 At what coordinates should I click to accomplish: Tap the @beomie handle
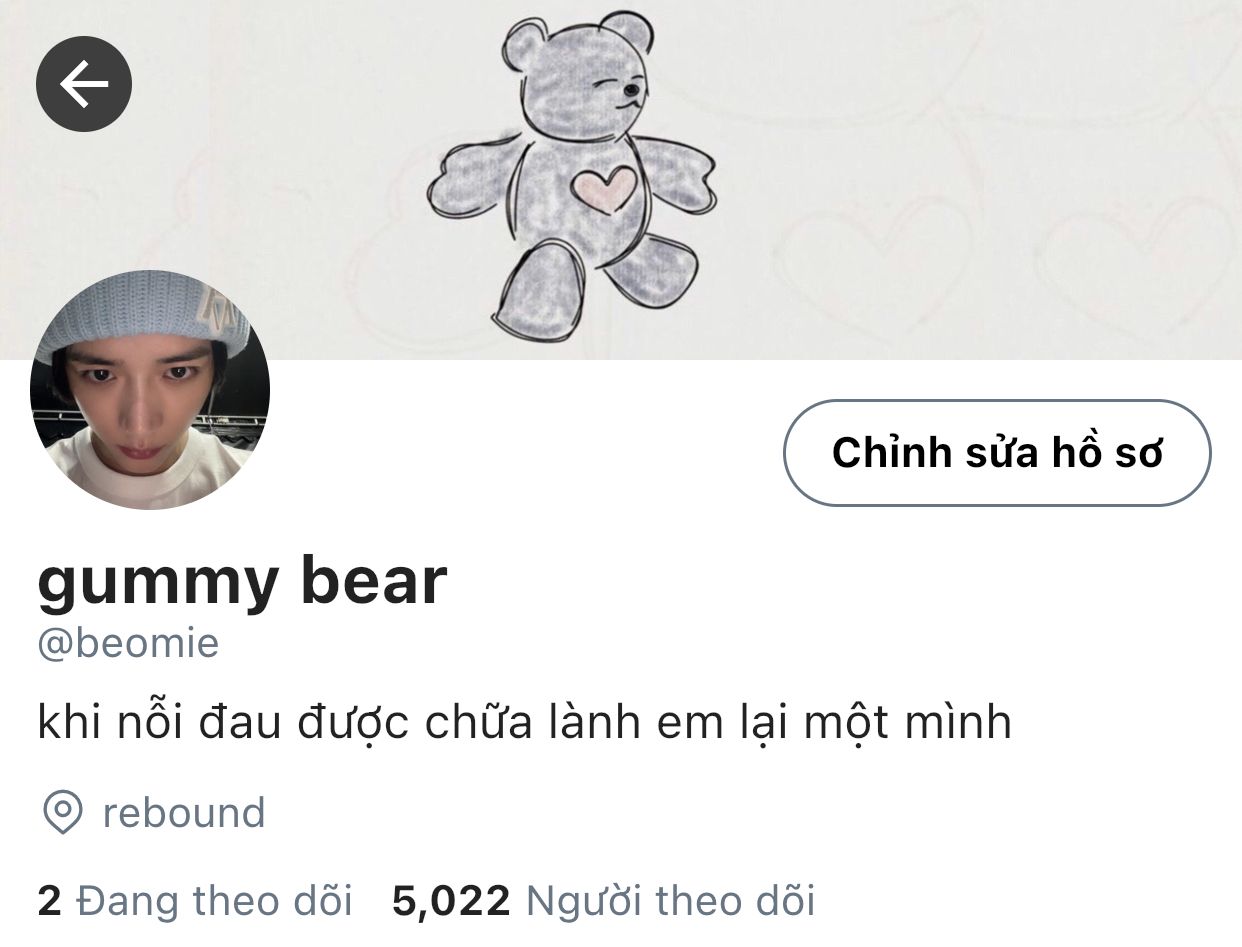pyautogui.click(x=128, y=643)
